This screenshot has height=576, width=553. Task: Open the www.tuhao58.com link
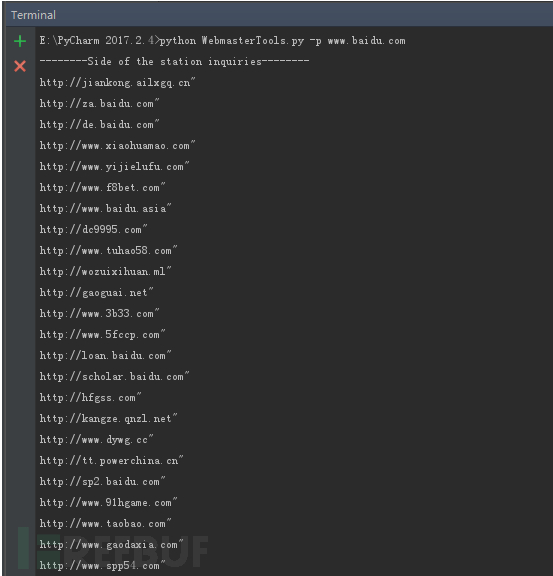108,251
